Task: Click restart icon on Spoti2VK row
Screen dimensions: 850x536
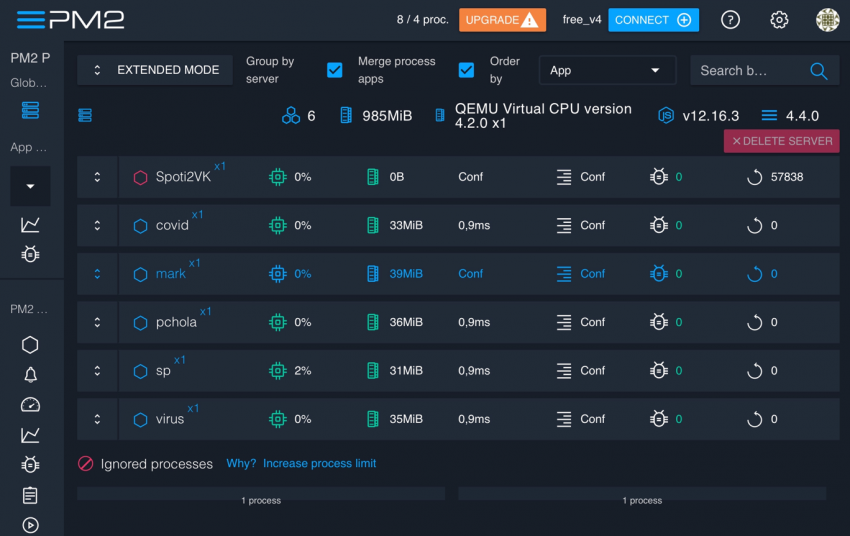Action: 755,177
